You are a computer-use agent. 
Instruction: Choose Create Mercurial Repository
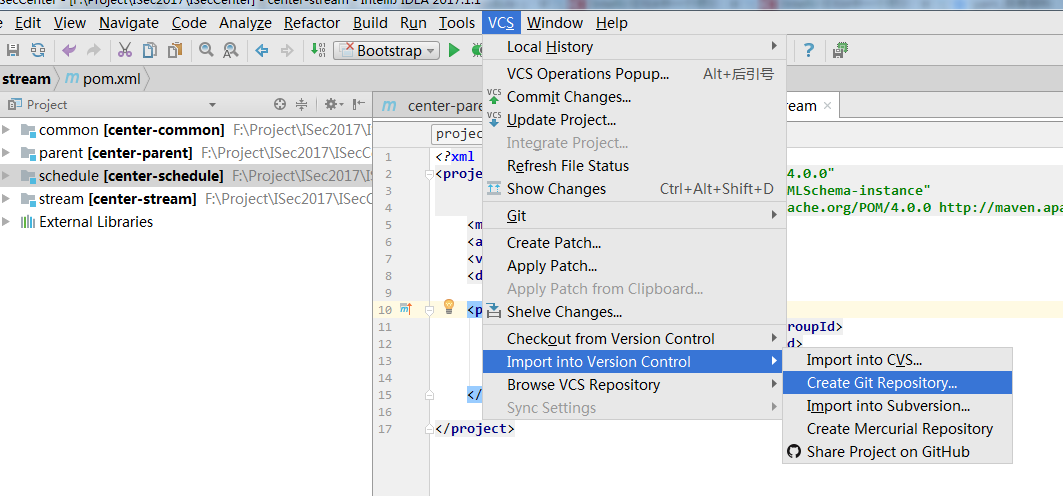tap(897, 429)
